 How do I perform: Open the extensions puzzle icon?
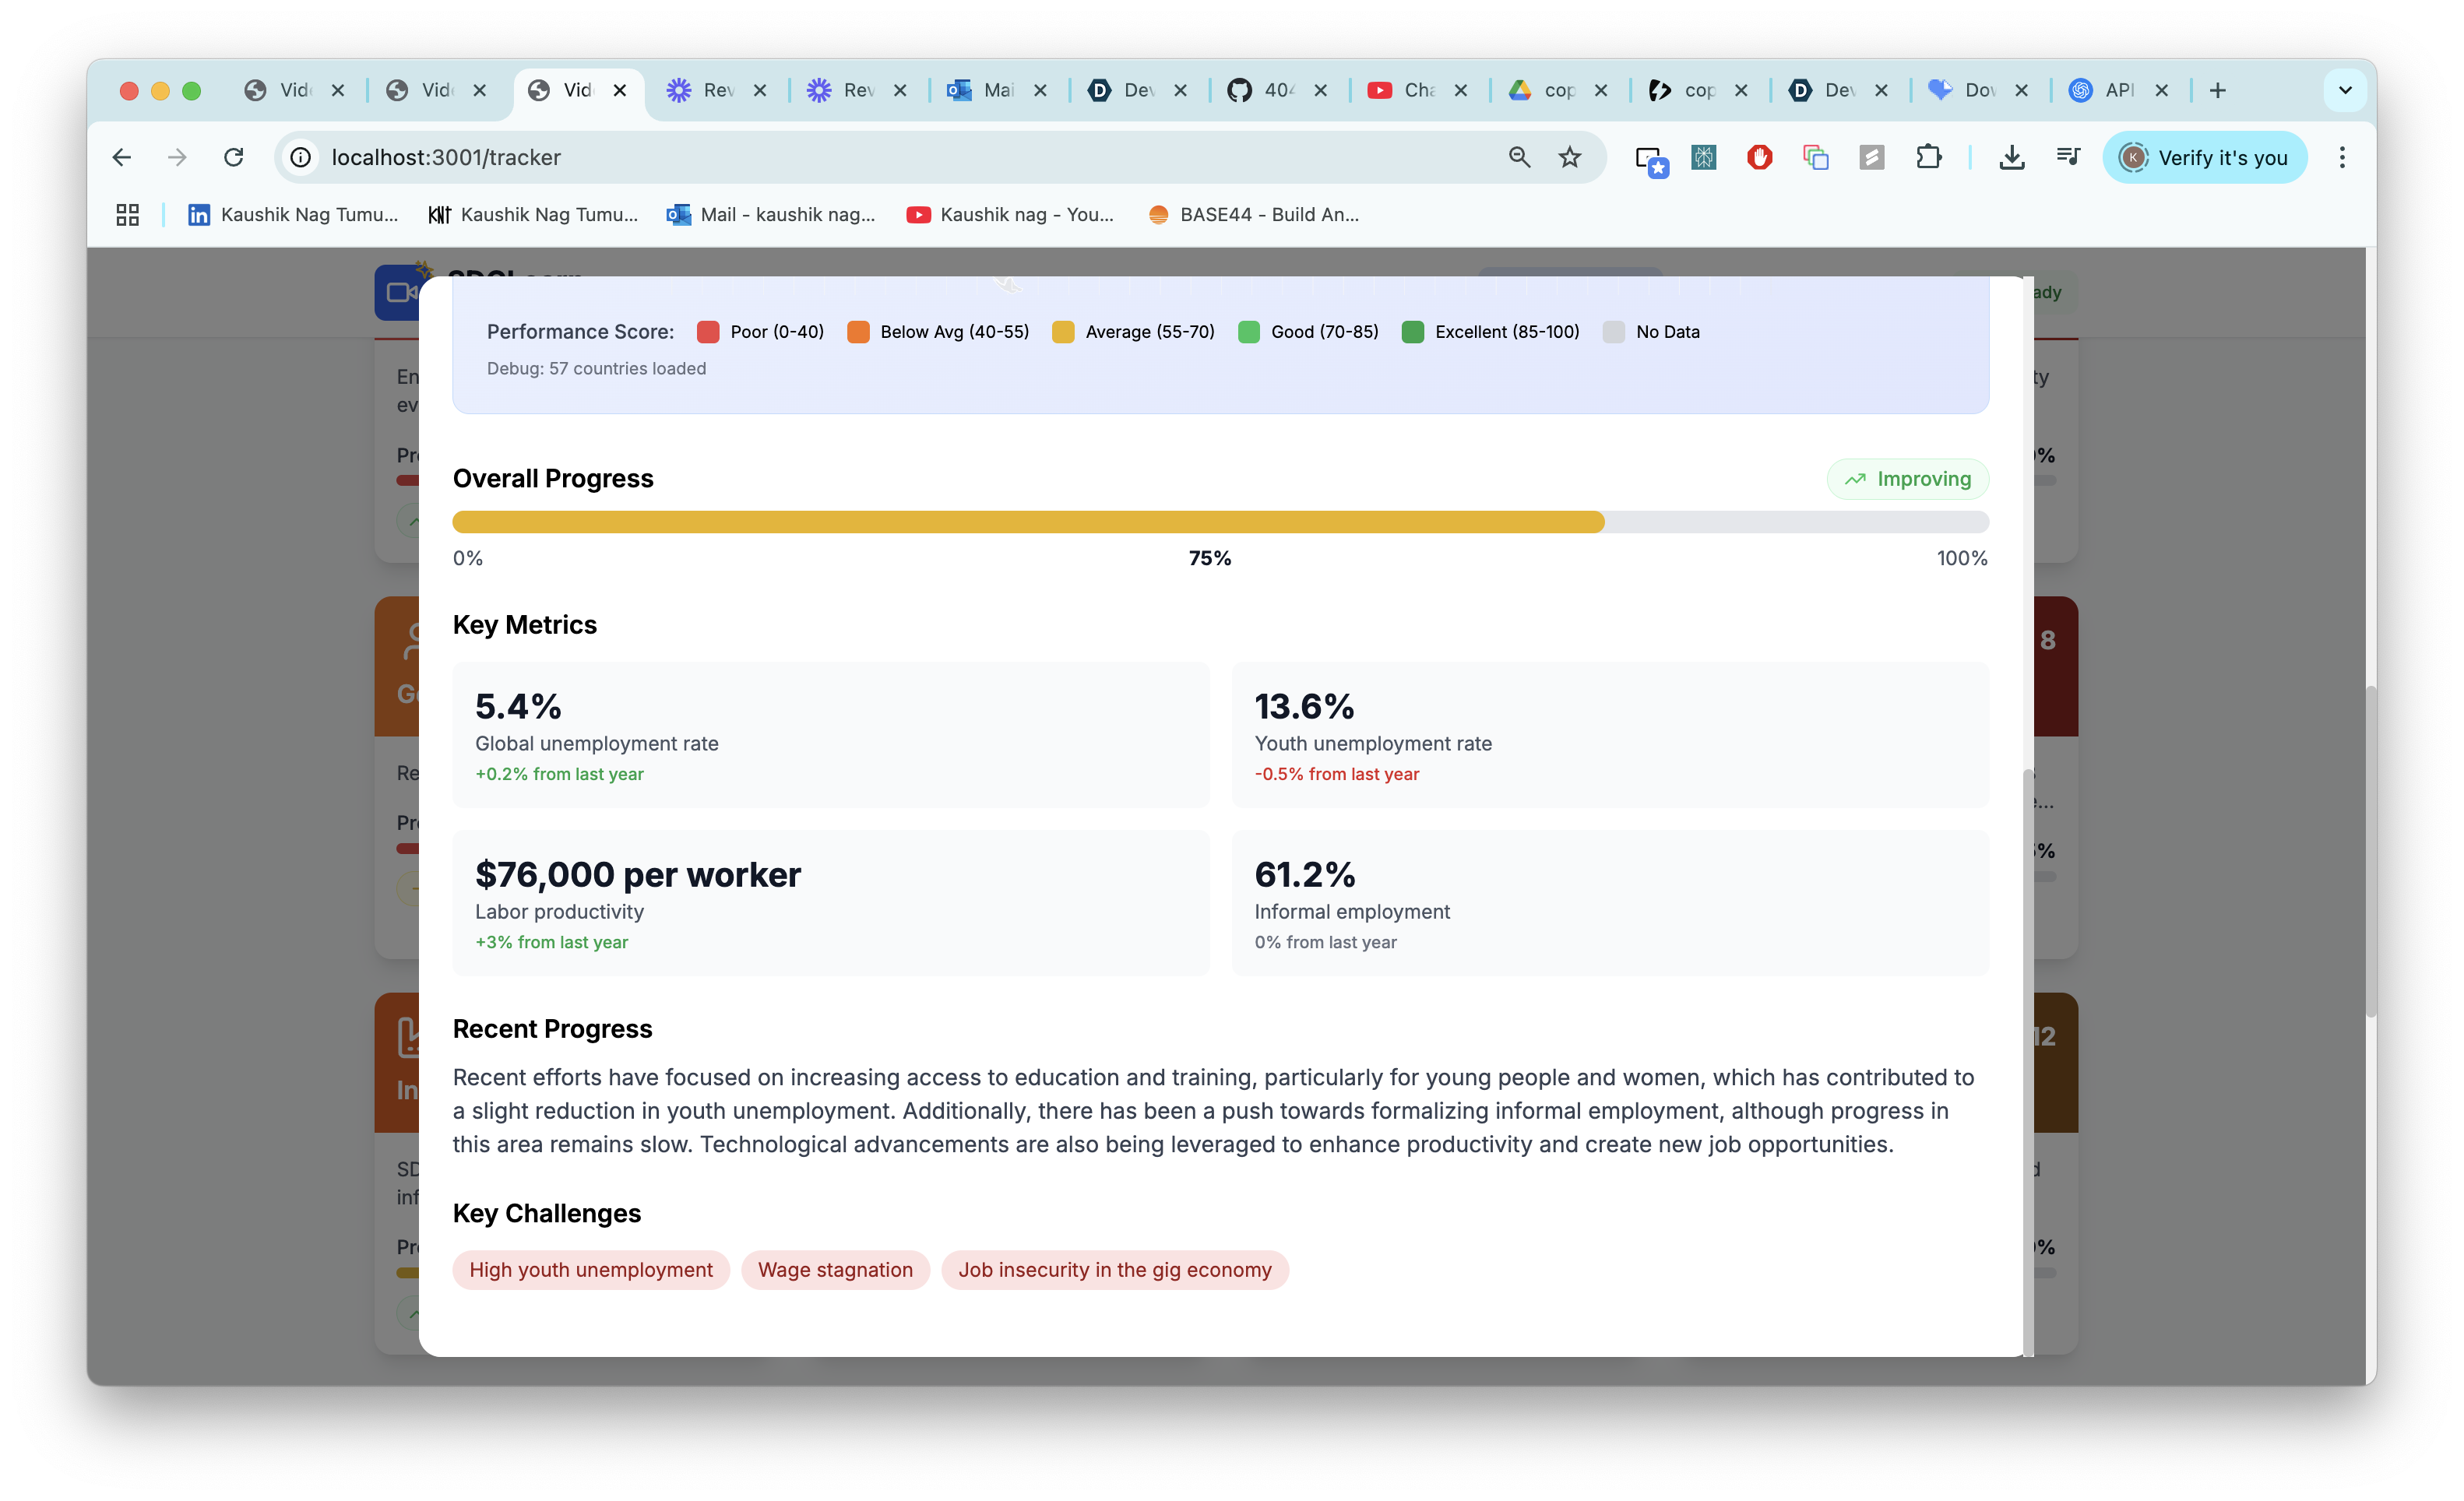(1928, 157)
